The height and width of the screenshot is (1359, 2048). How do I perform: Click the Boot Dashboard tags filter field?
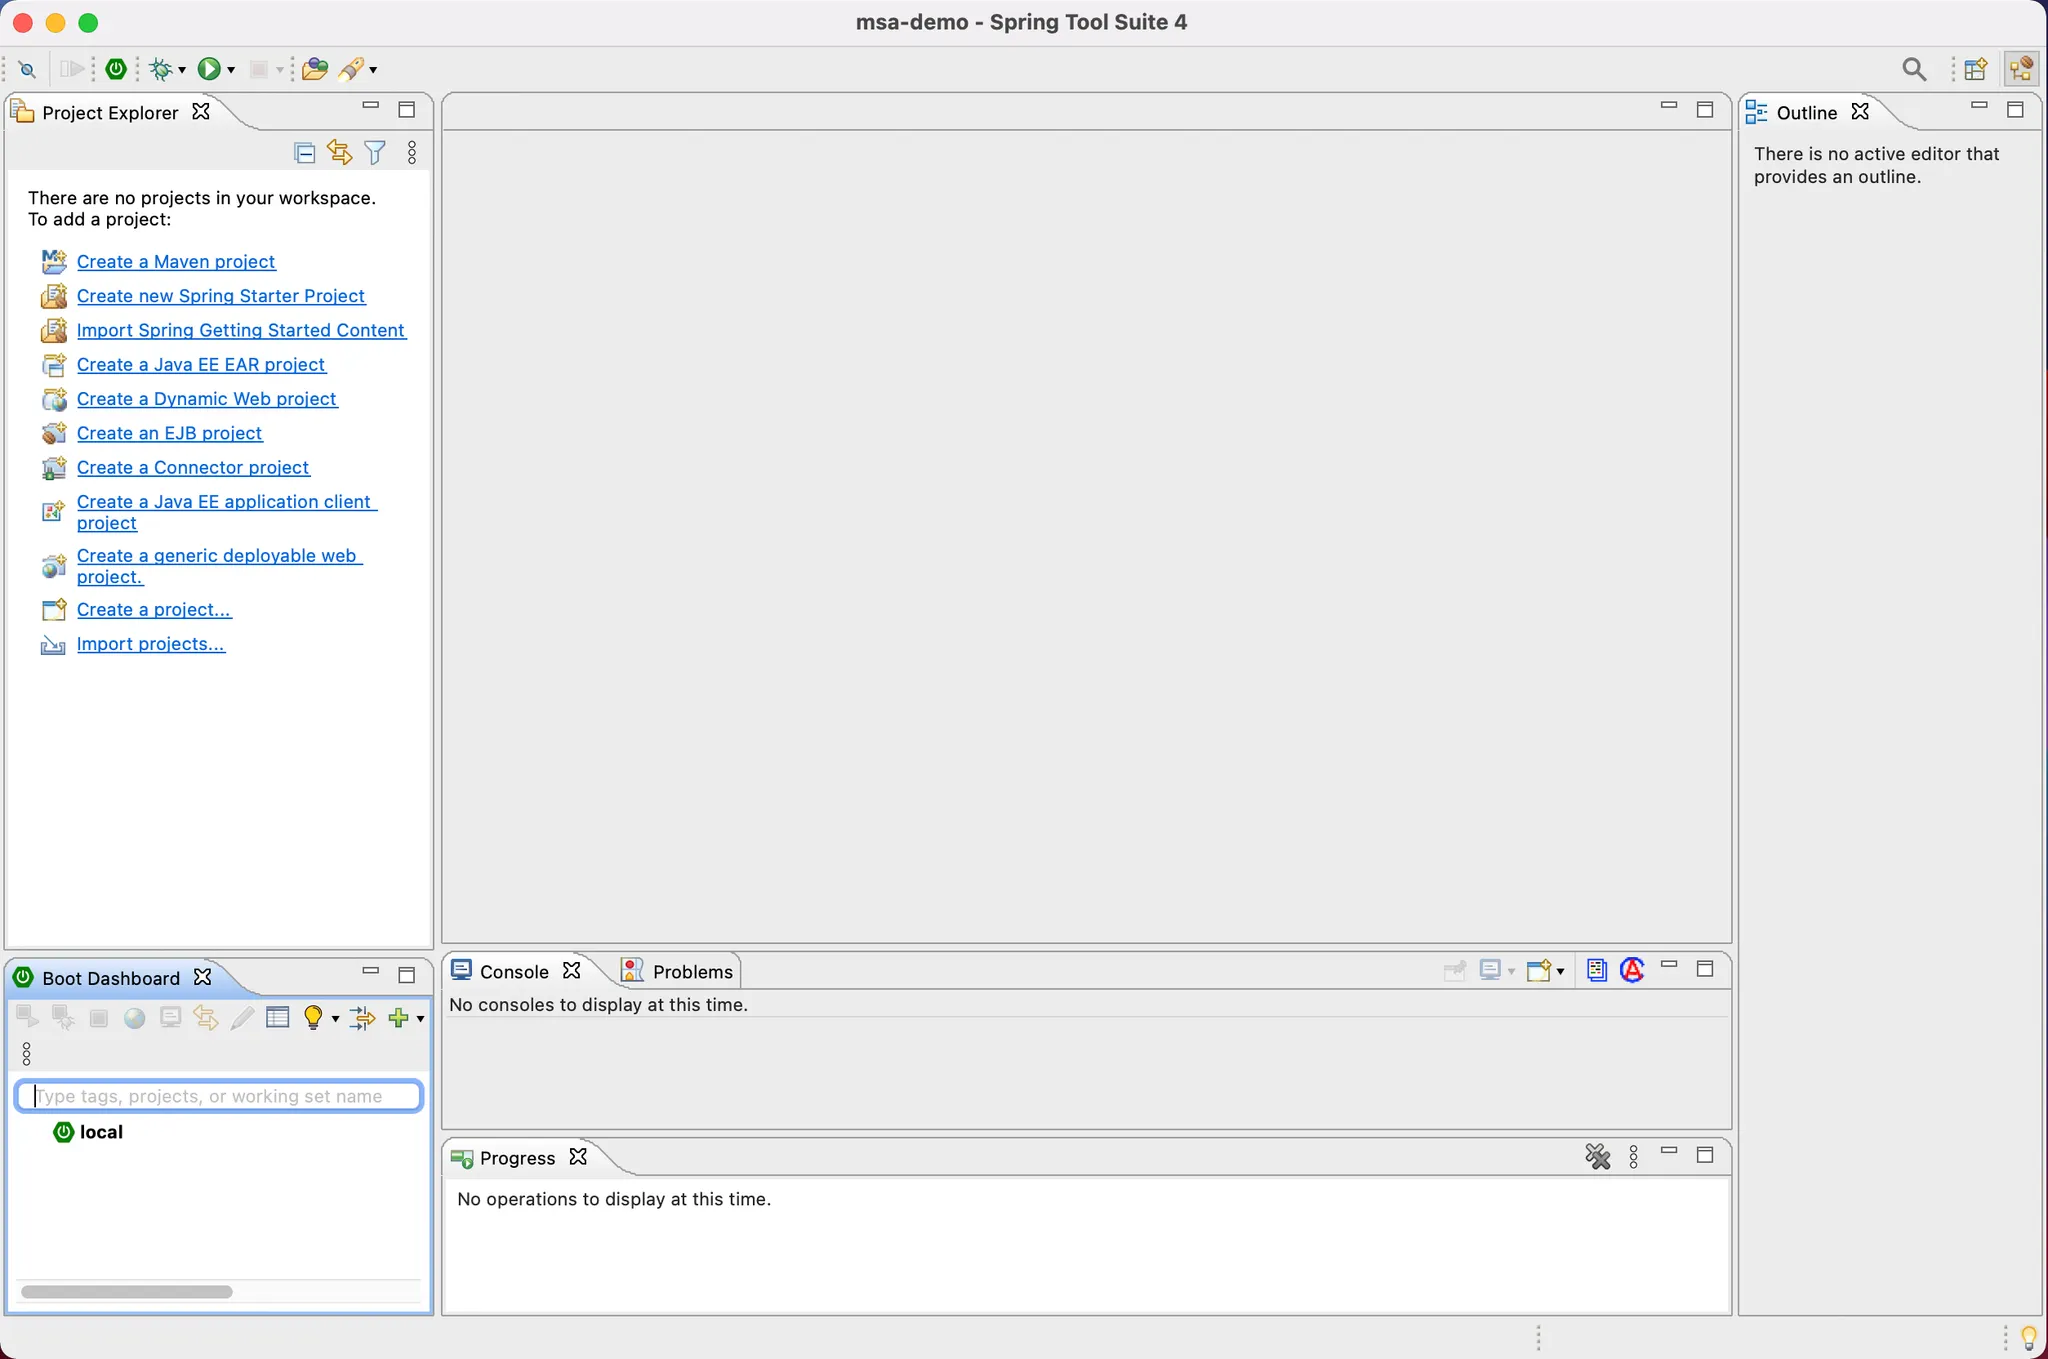click(220, 1096)
